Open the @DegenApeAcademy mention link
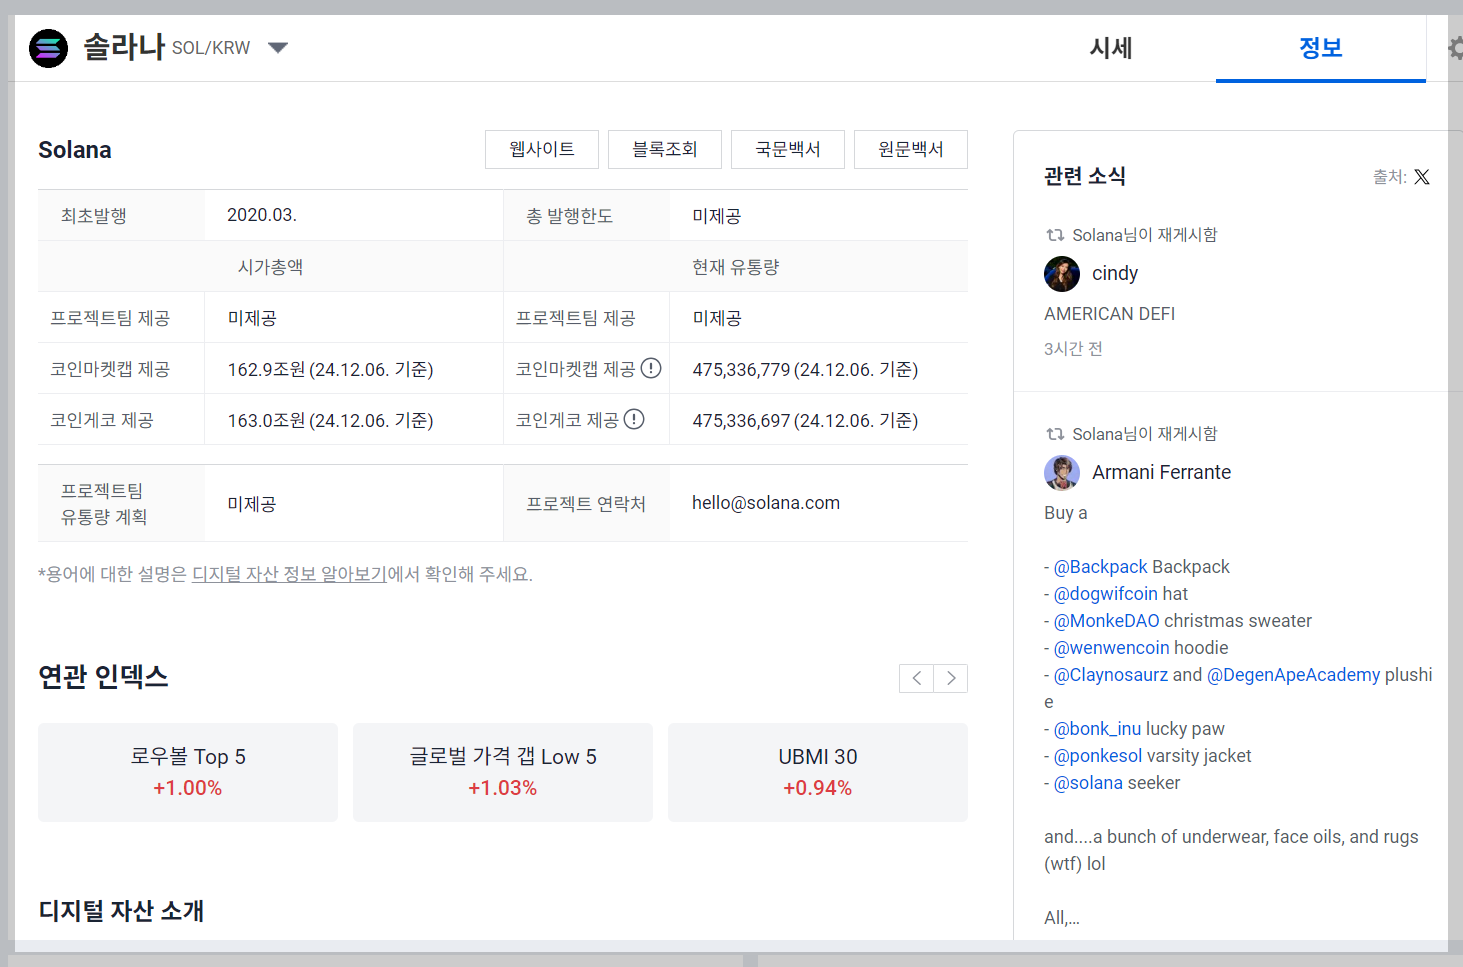The image size is (1463, 967). click(x=1293, y=675)
